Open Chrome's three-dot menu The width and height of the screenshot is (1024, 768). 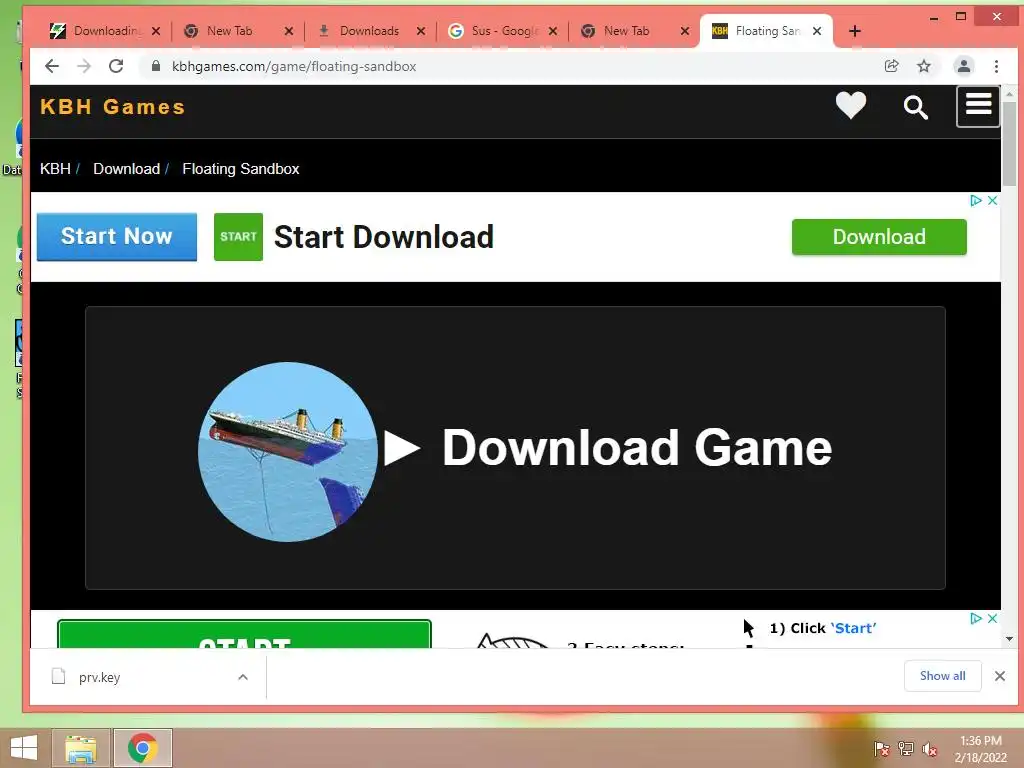[996, 66]
